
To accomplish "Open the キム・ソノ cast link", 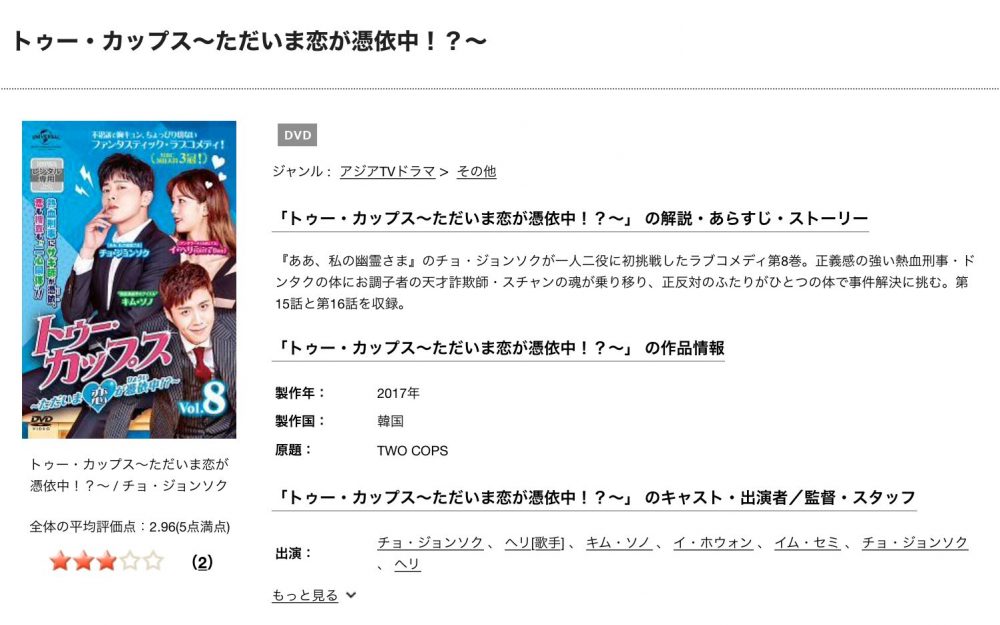I will click(618, 543).
